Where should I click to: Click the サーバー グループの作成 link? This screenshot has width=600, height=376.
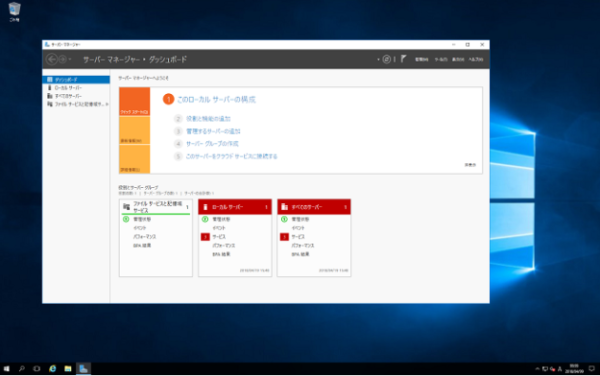(x=212, y=144)
